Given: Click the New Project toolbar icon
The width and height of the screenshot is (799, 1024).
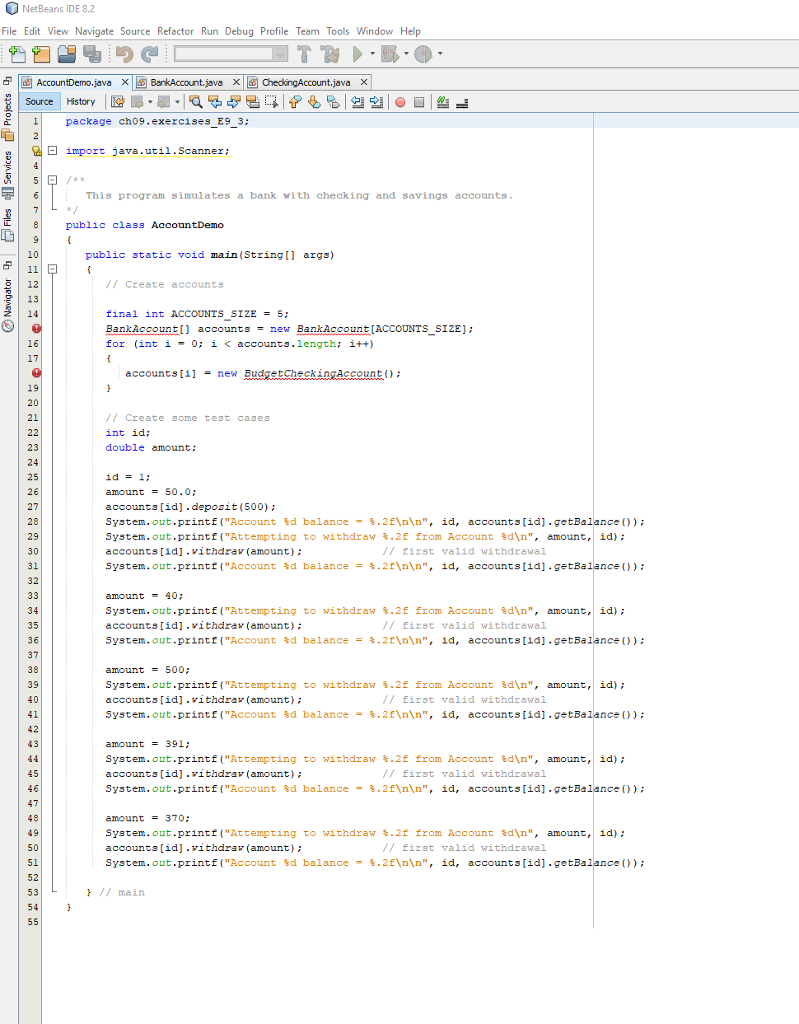Looking at the screenshot, I should 41,54.
